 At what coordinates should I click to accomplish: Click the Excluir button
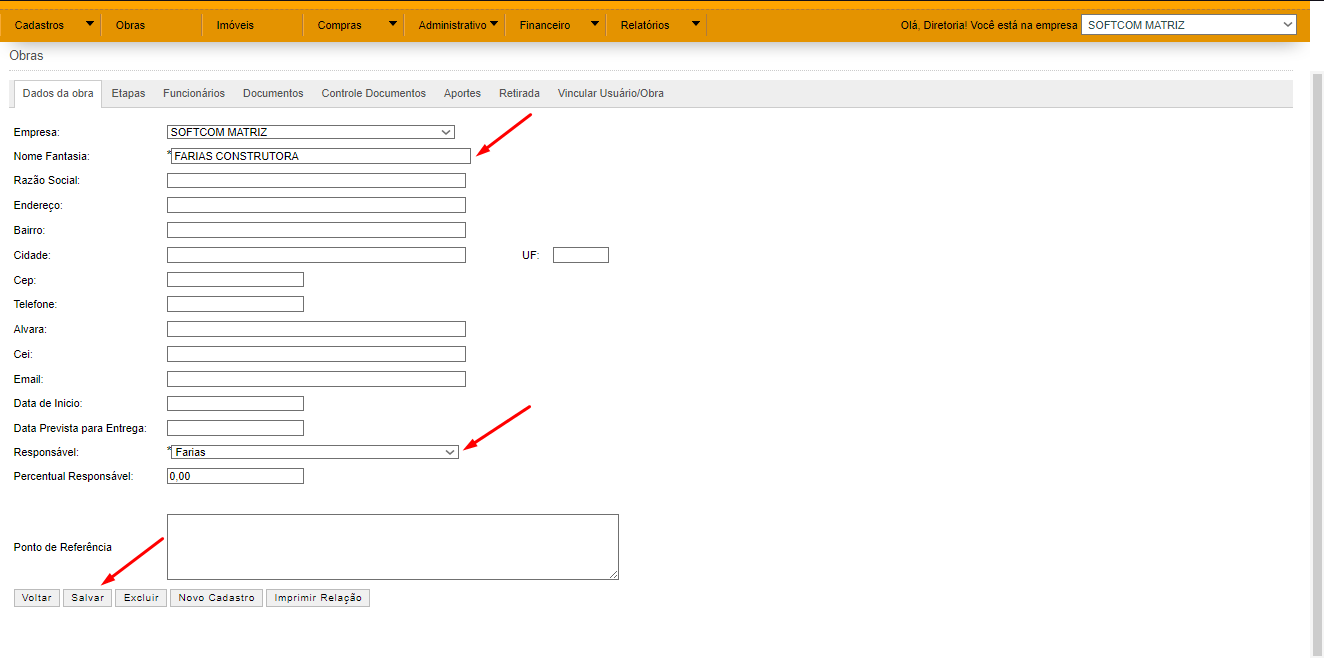(141, 598)
